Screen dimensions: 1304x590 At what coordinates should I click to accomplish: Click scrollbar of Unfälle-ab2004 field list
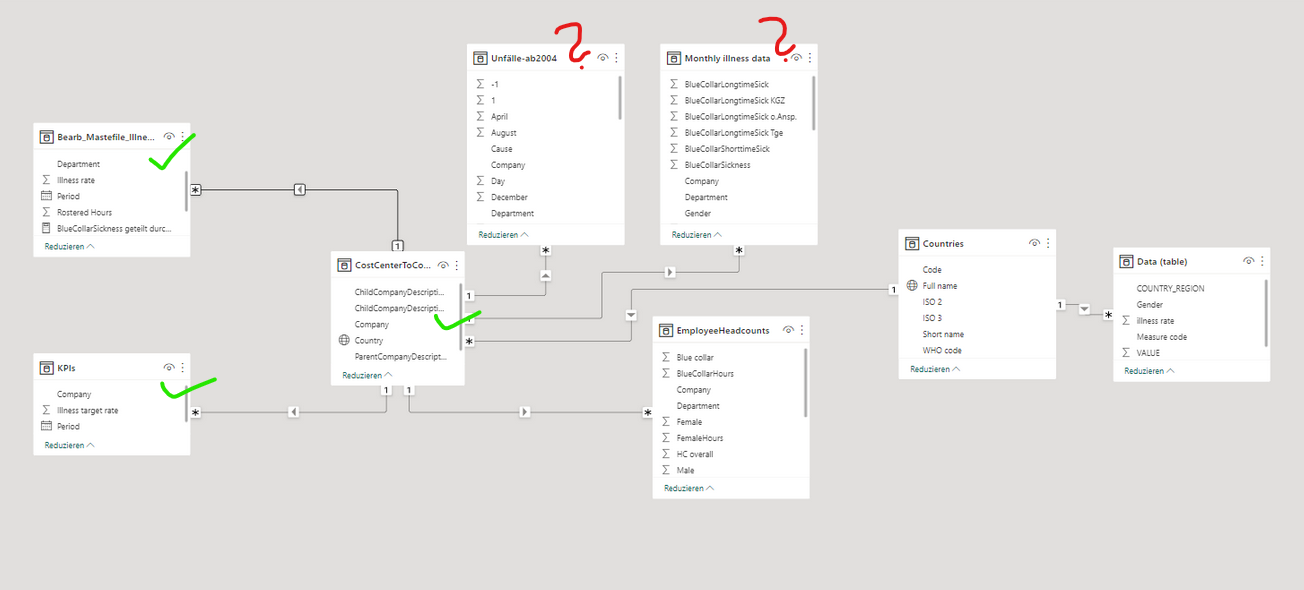click(621, 98)
